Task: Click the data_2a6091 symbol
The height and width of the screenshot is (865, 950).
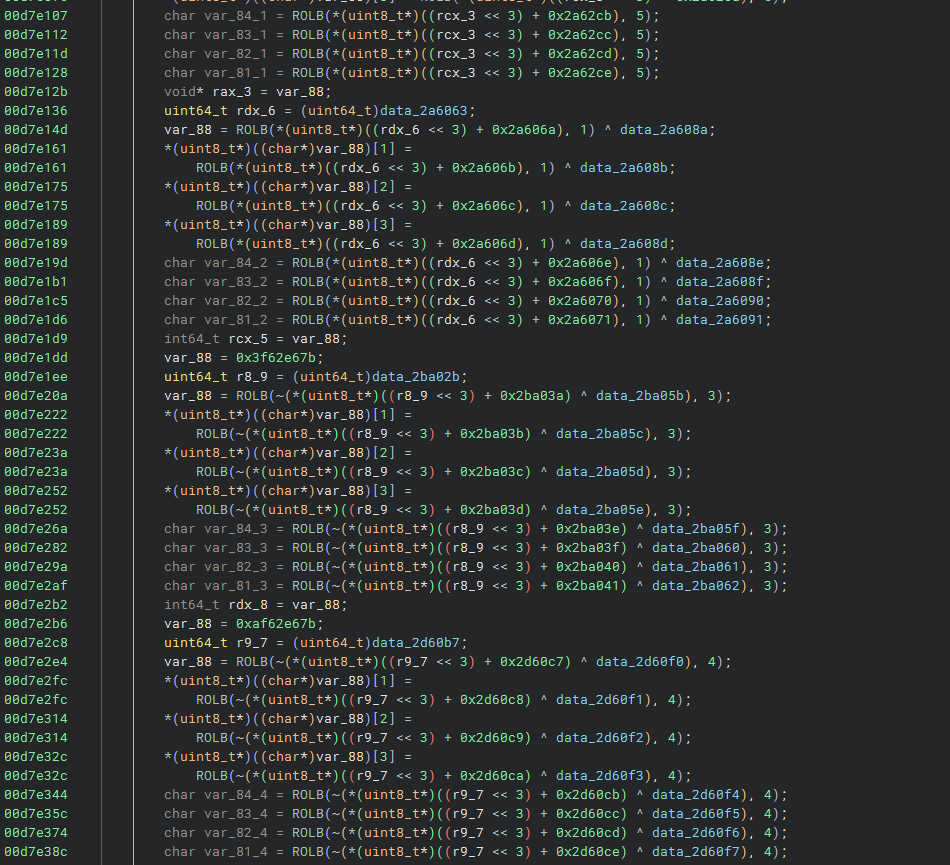Action: pyautogui.click(x=720, y=320)
